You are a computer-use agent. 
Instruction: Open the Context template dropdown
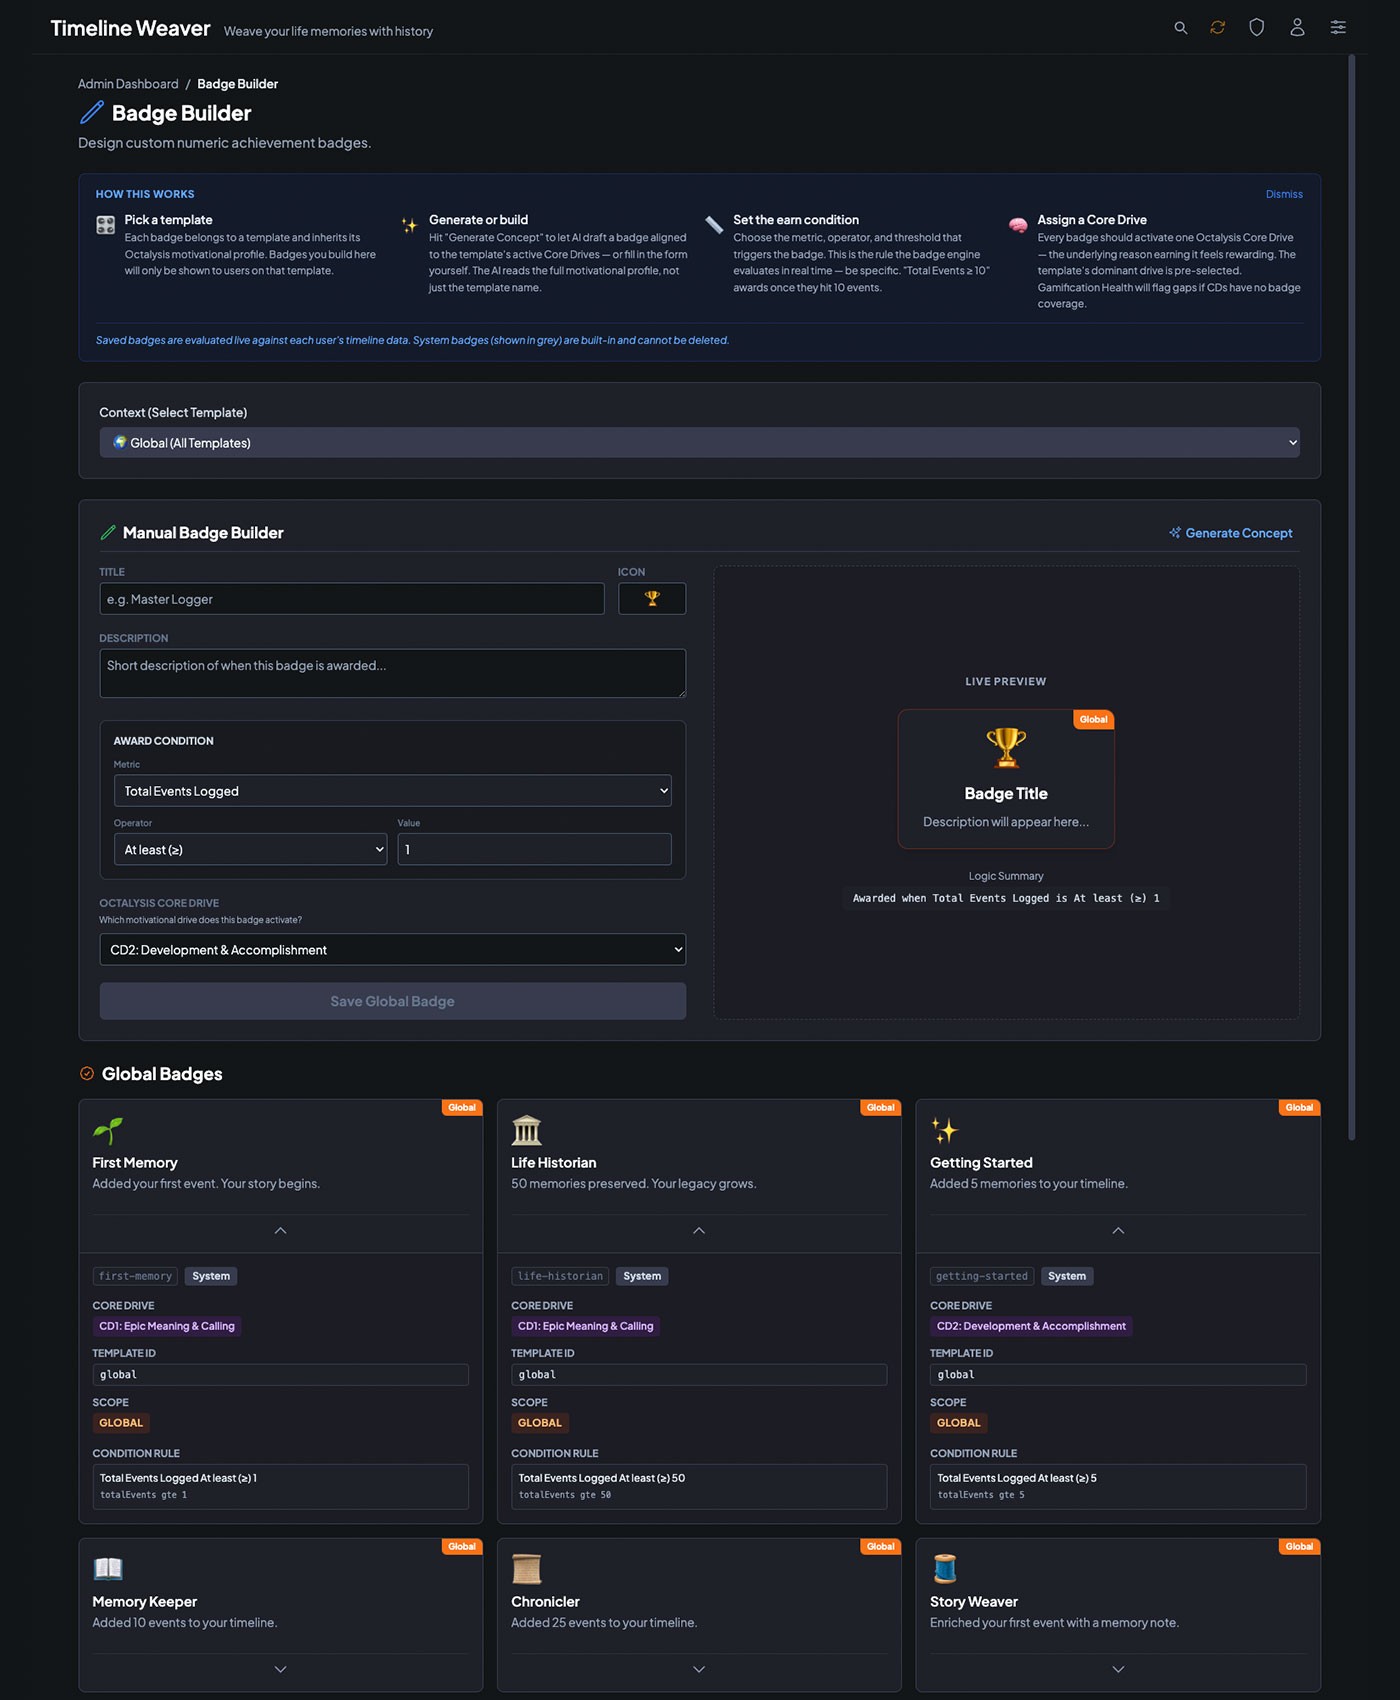pos(699,443)
